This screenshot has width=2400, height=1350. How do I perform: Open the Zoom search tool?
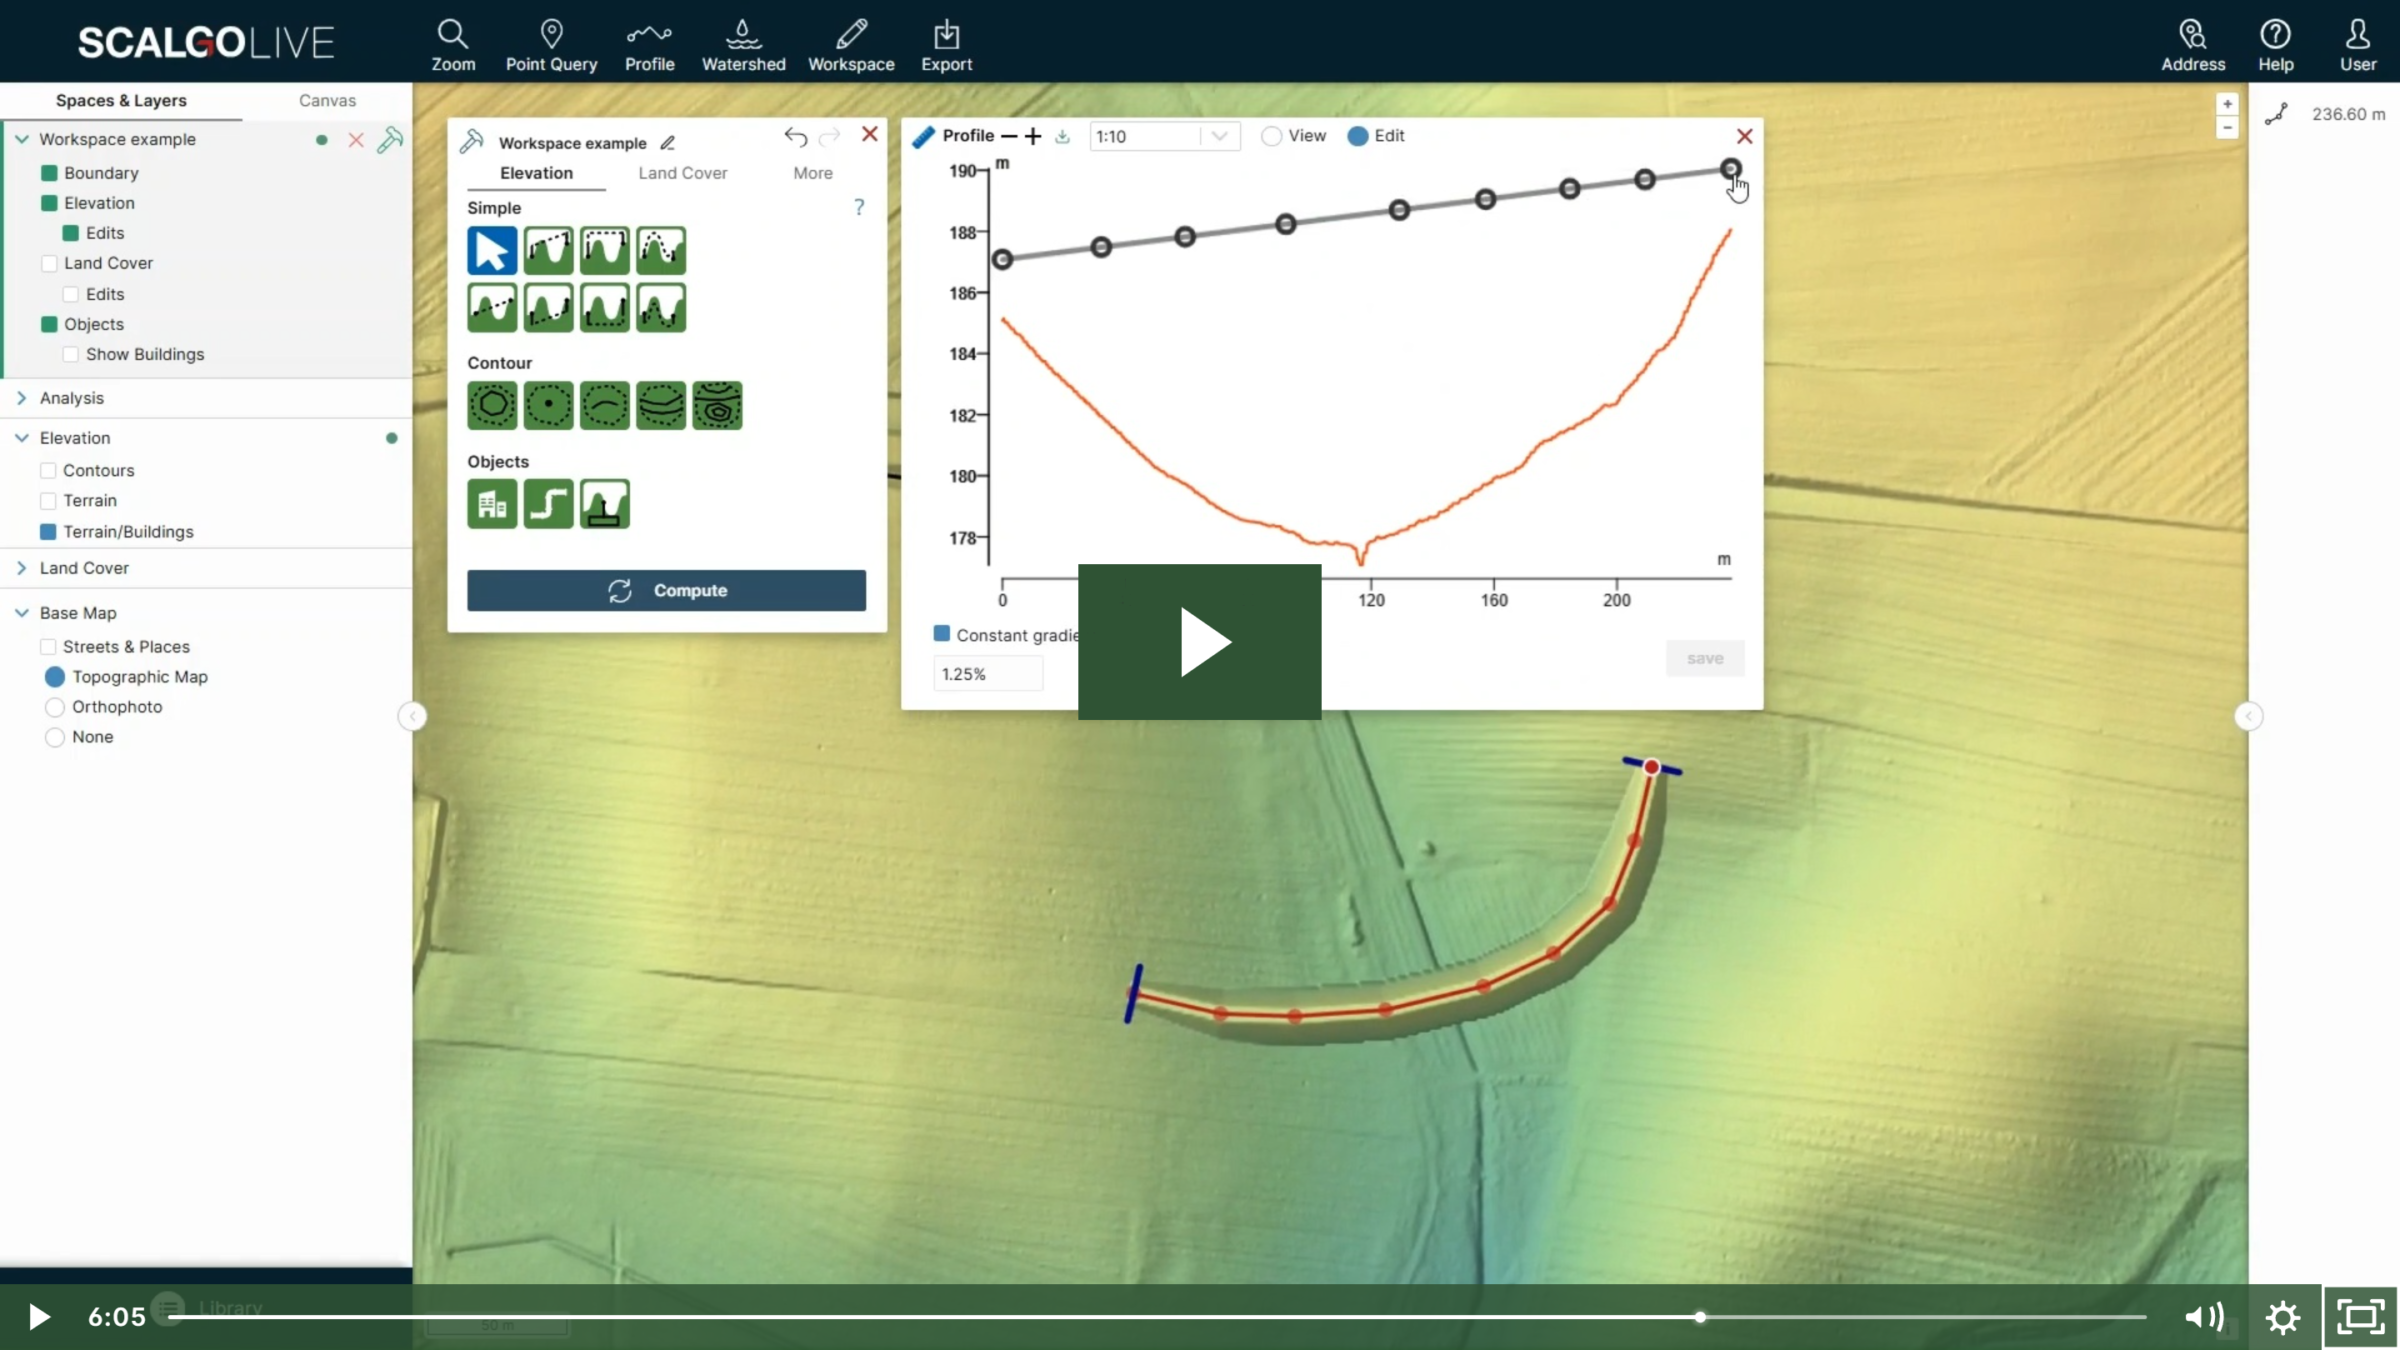point(453,46)
